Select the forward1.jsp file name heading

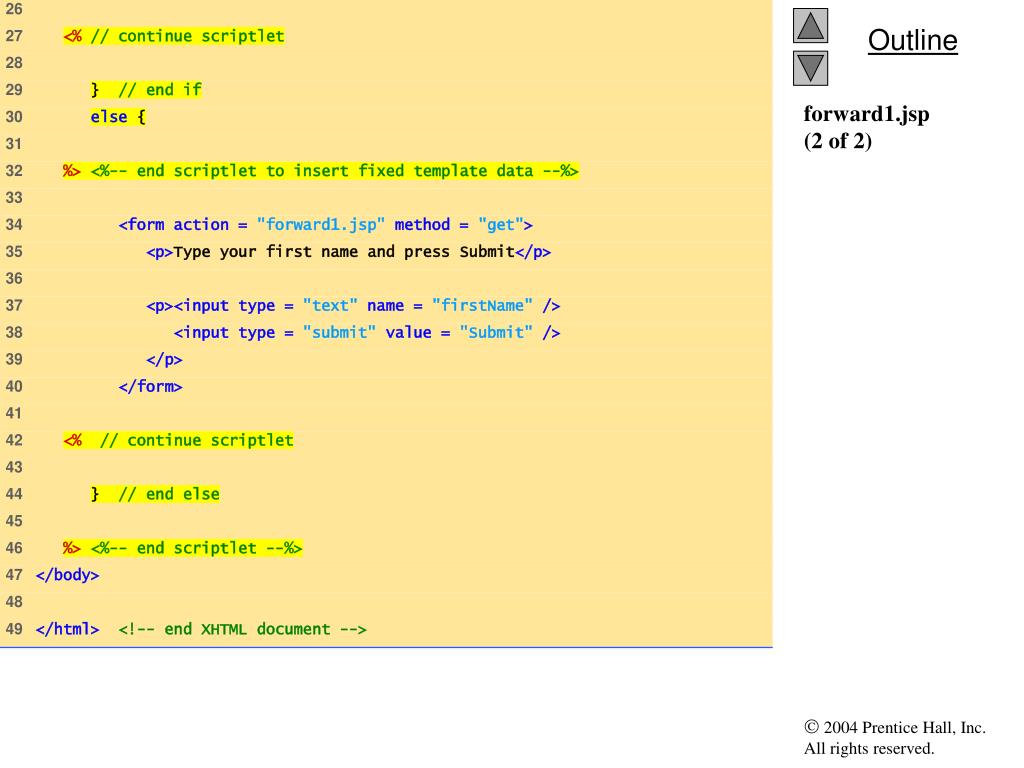(866, 114)
